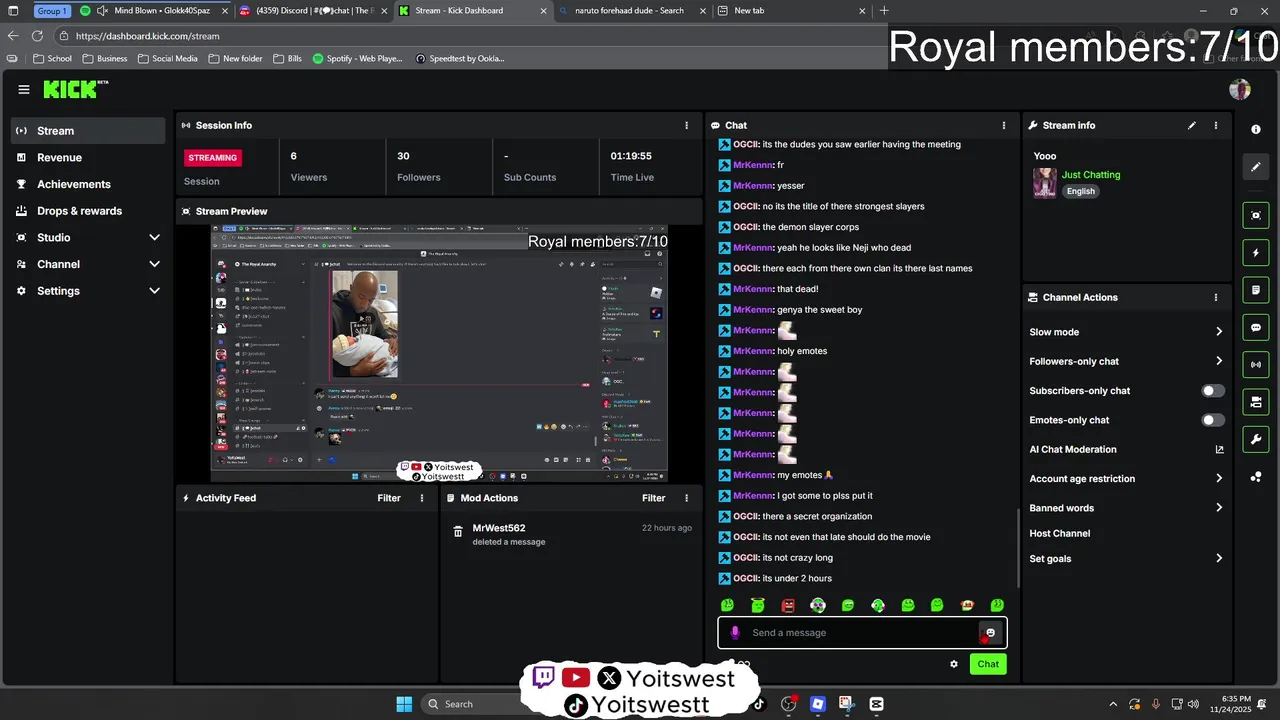The image size is (1280, 720).
Task: Click the pencil edit icon in the right sidebar
Action: (1256, 167)
